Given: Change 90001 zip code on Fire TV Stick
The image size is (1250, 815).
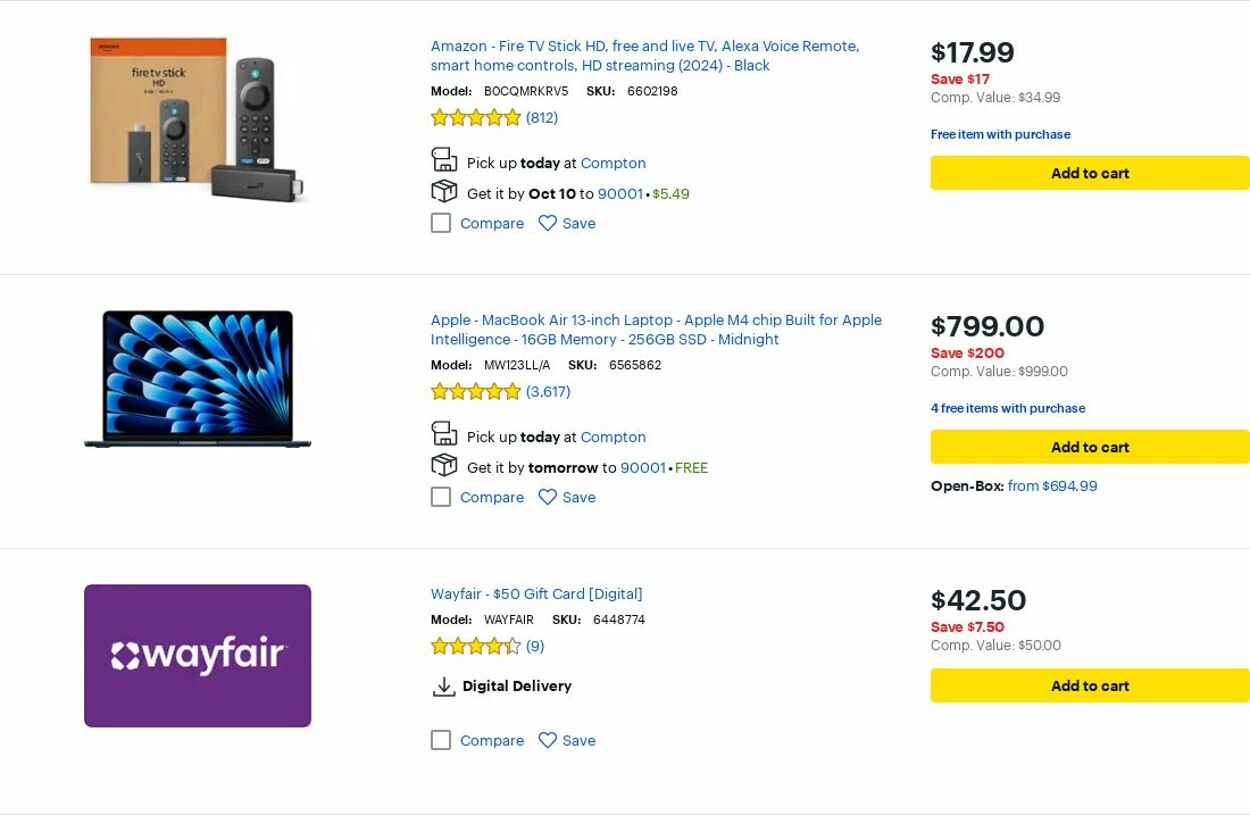Looking at the screenshot, I should pos(620,194).
